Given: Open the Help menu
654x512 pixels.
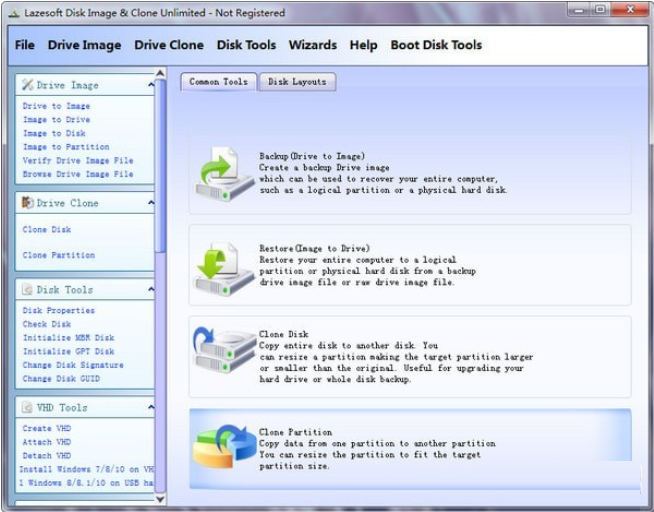Looking at the screenshot, I should click(x=363, y=45).
